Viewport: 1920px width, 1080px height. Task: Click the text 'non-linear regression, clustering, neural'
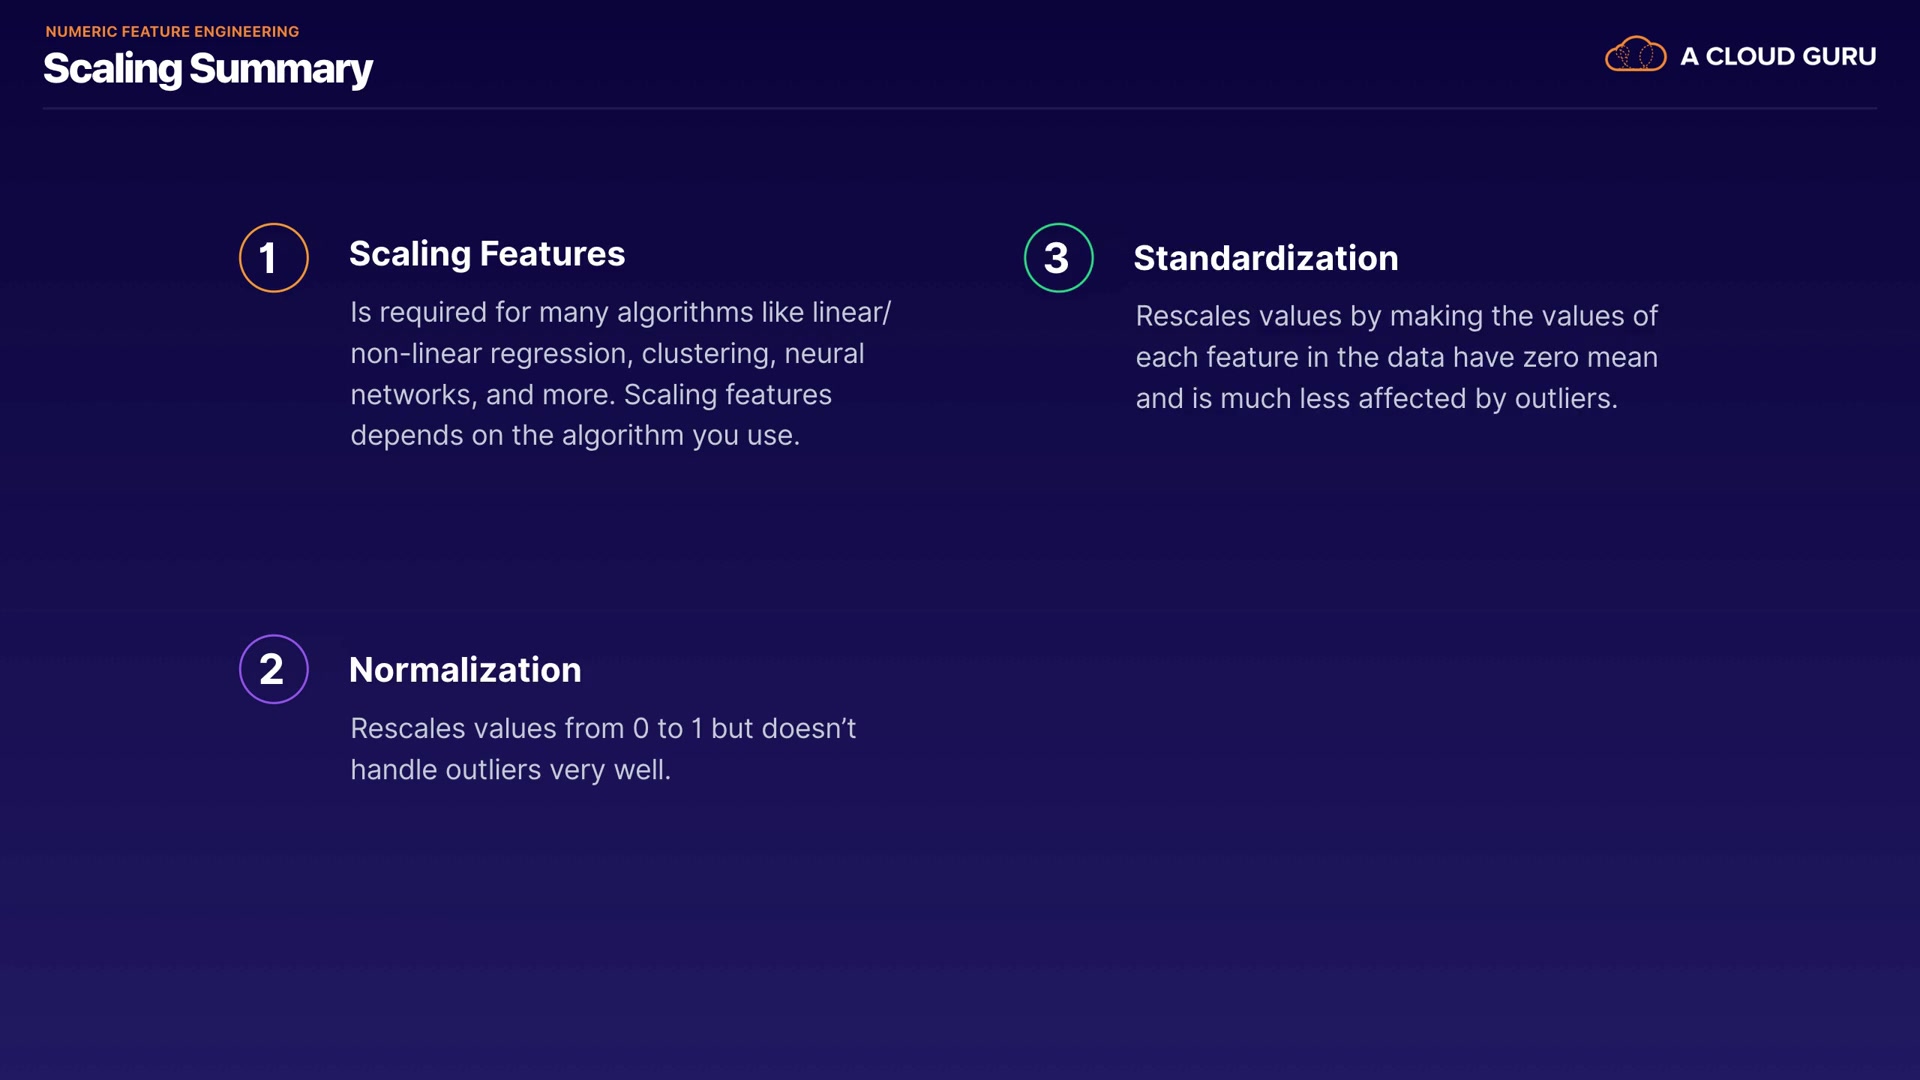coord(606,353)
